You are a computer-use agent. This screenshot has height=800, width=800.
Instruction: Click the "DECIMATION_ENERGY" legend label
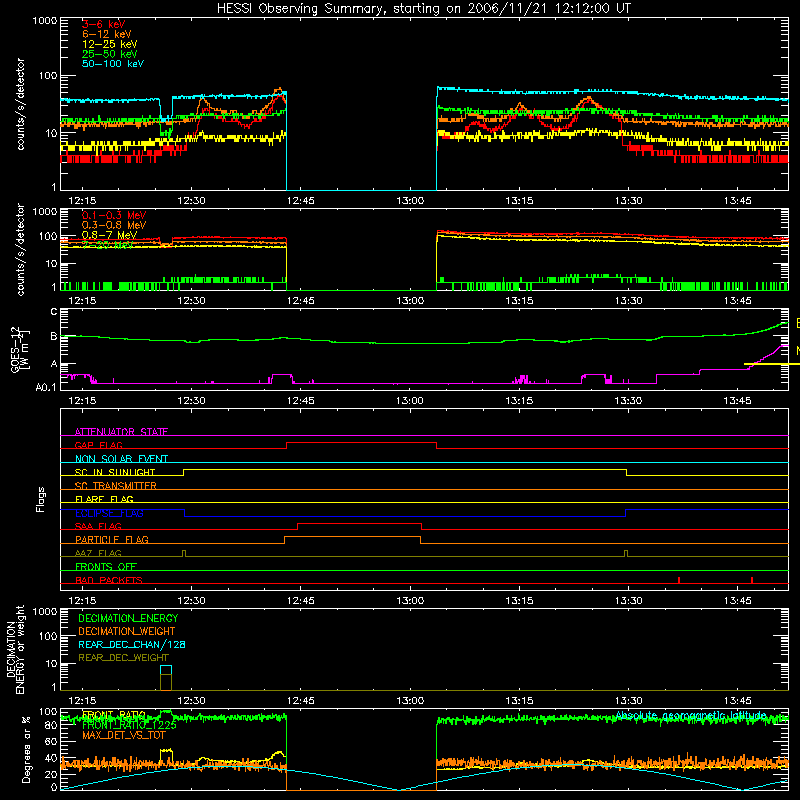(128, 618)
